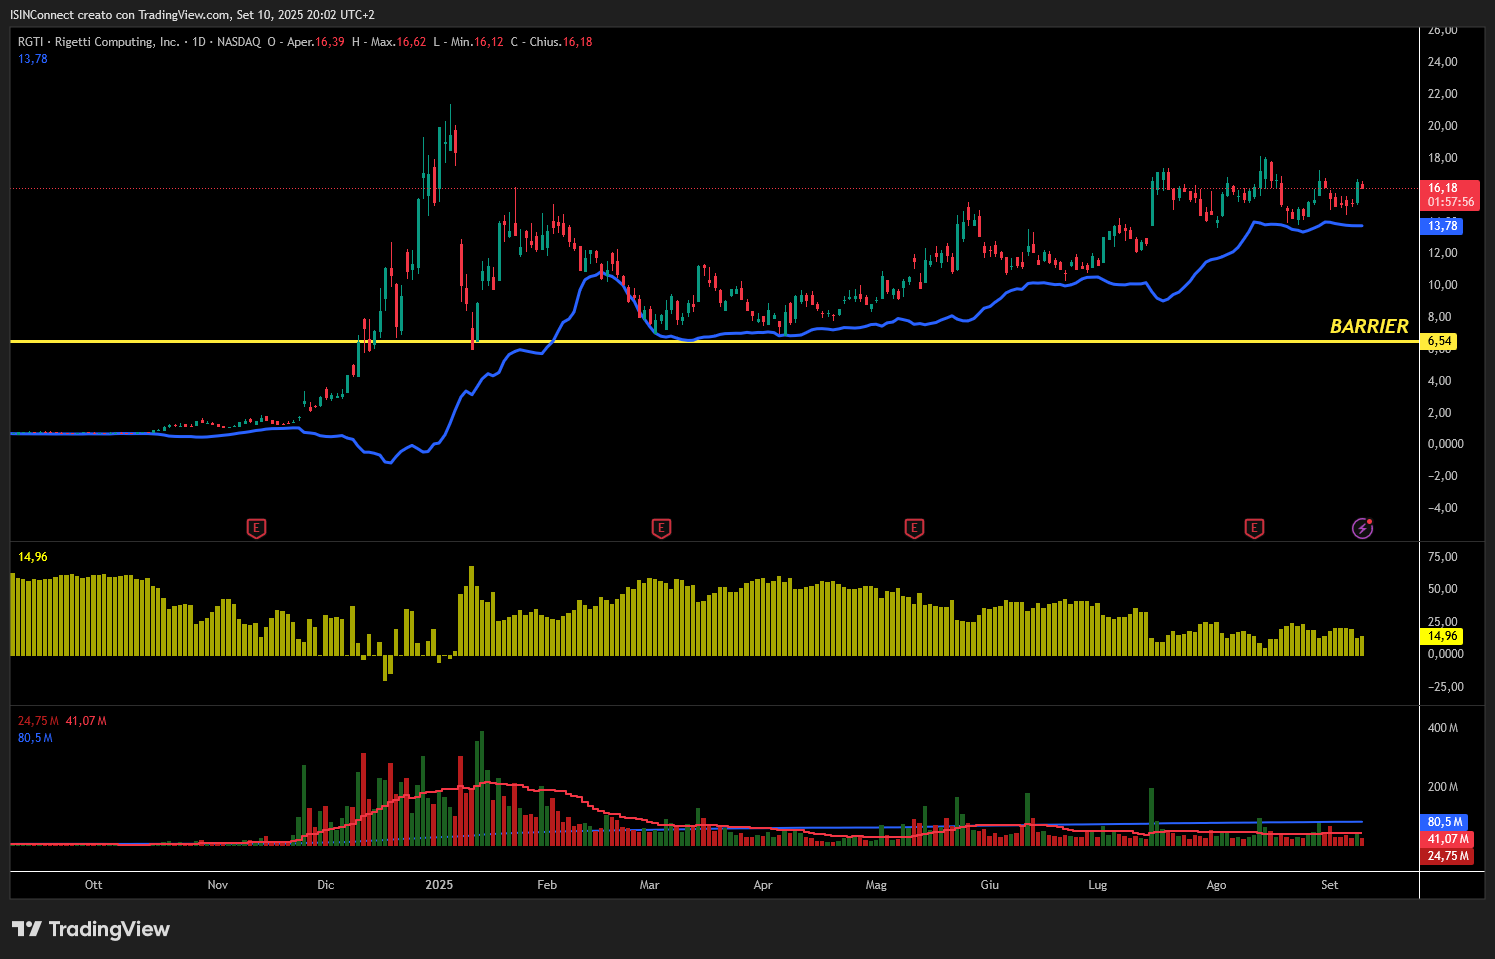Click the earliest earnings E marker before December
This screenshot has width=1495, height=959.
pyautogui.click(x=256, y=528)
